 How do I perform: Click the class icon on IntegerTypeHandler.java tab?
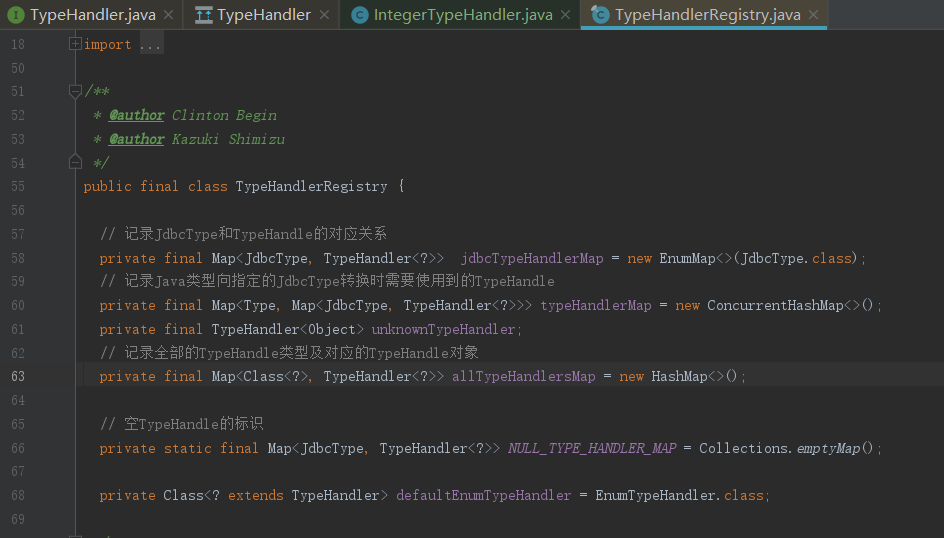(359, 15)
